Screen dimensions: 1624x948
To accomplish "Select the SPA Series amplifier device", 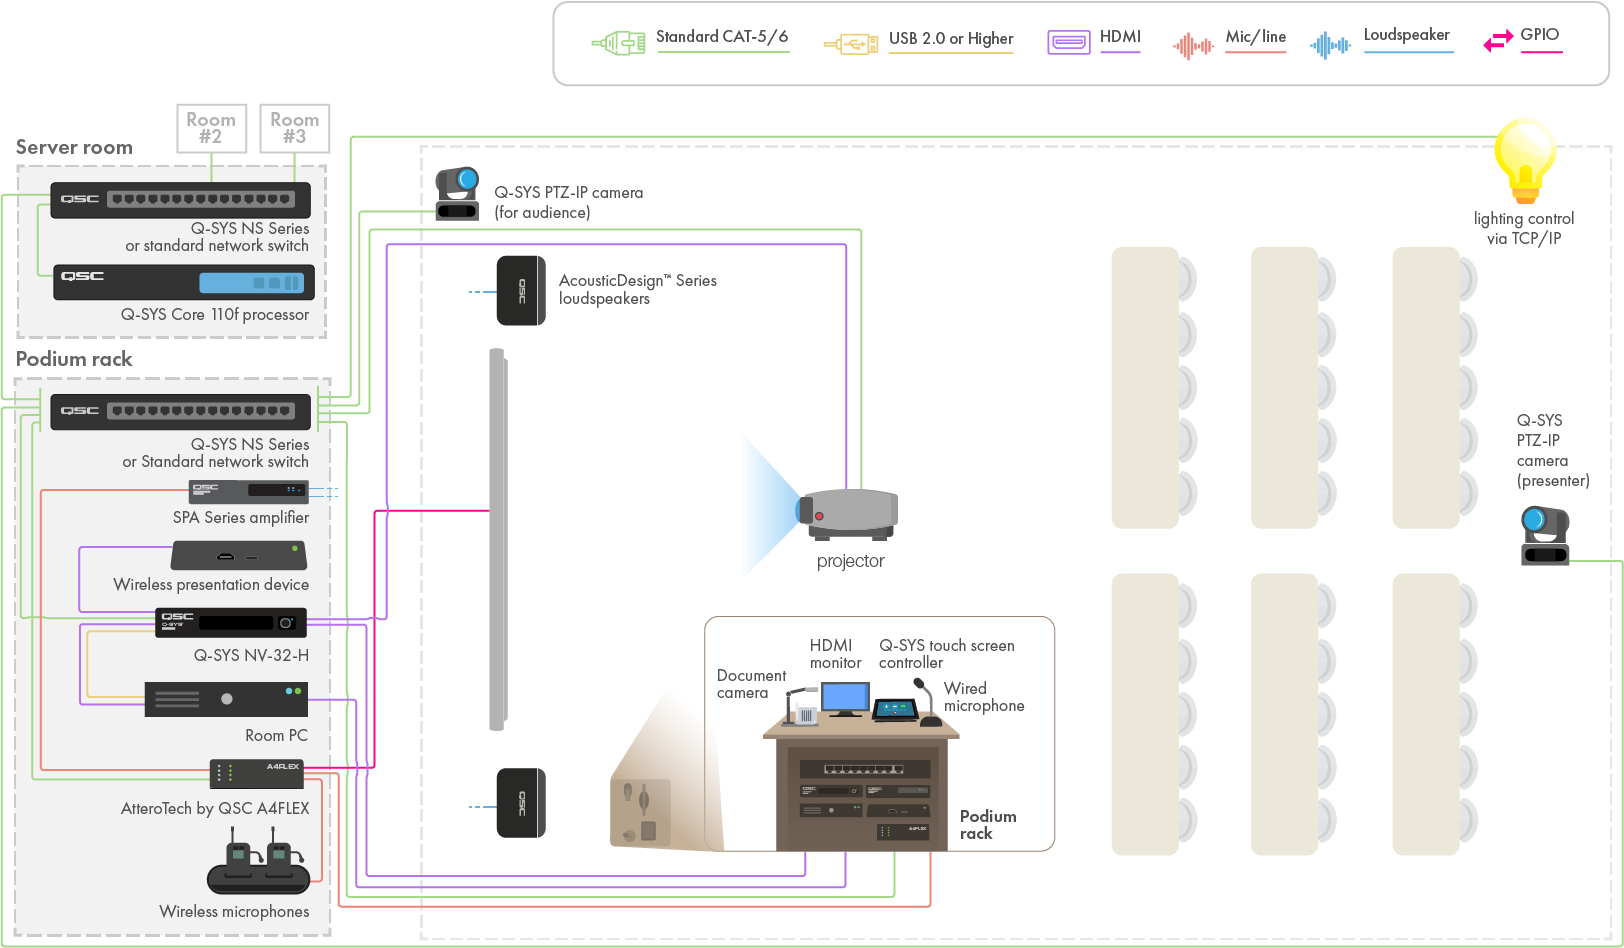I will (x=248, y=491).
